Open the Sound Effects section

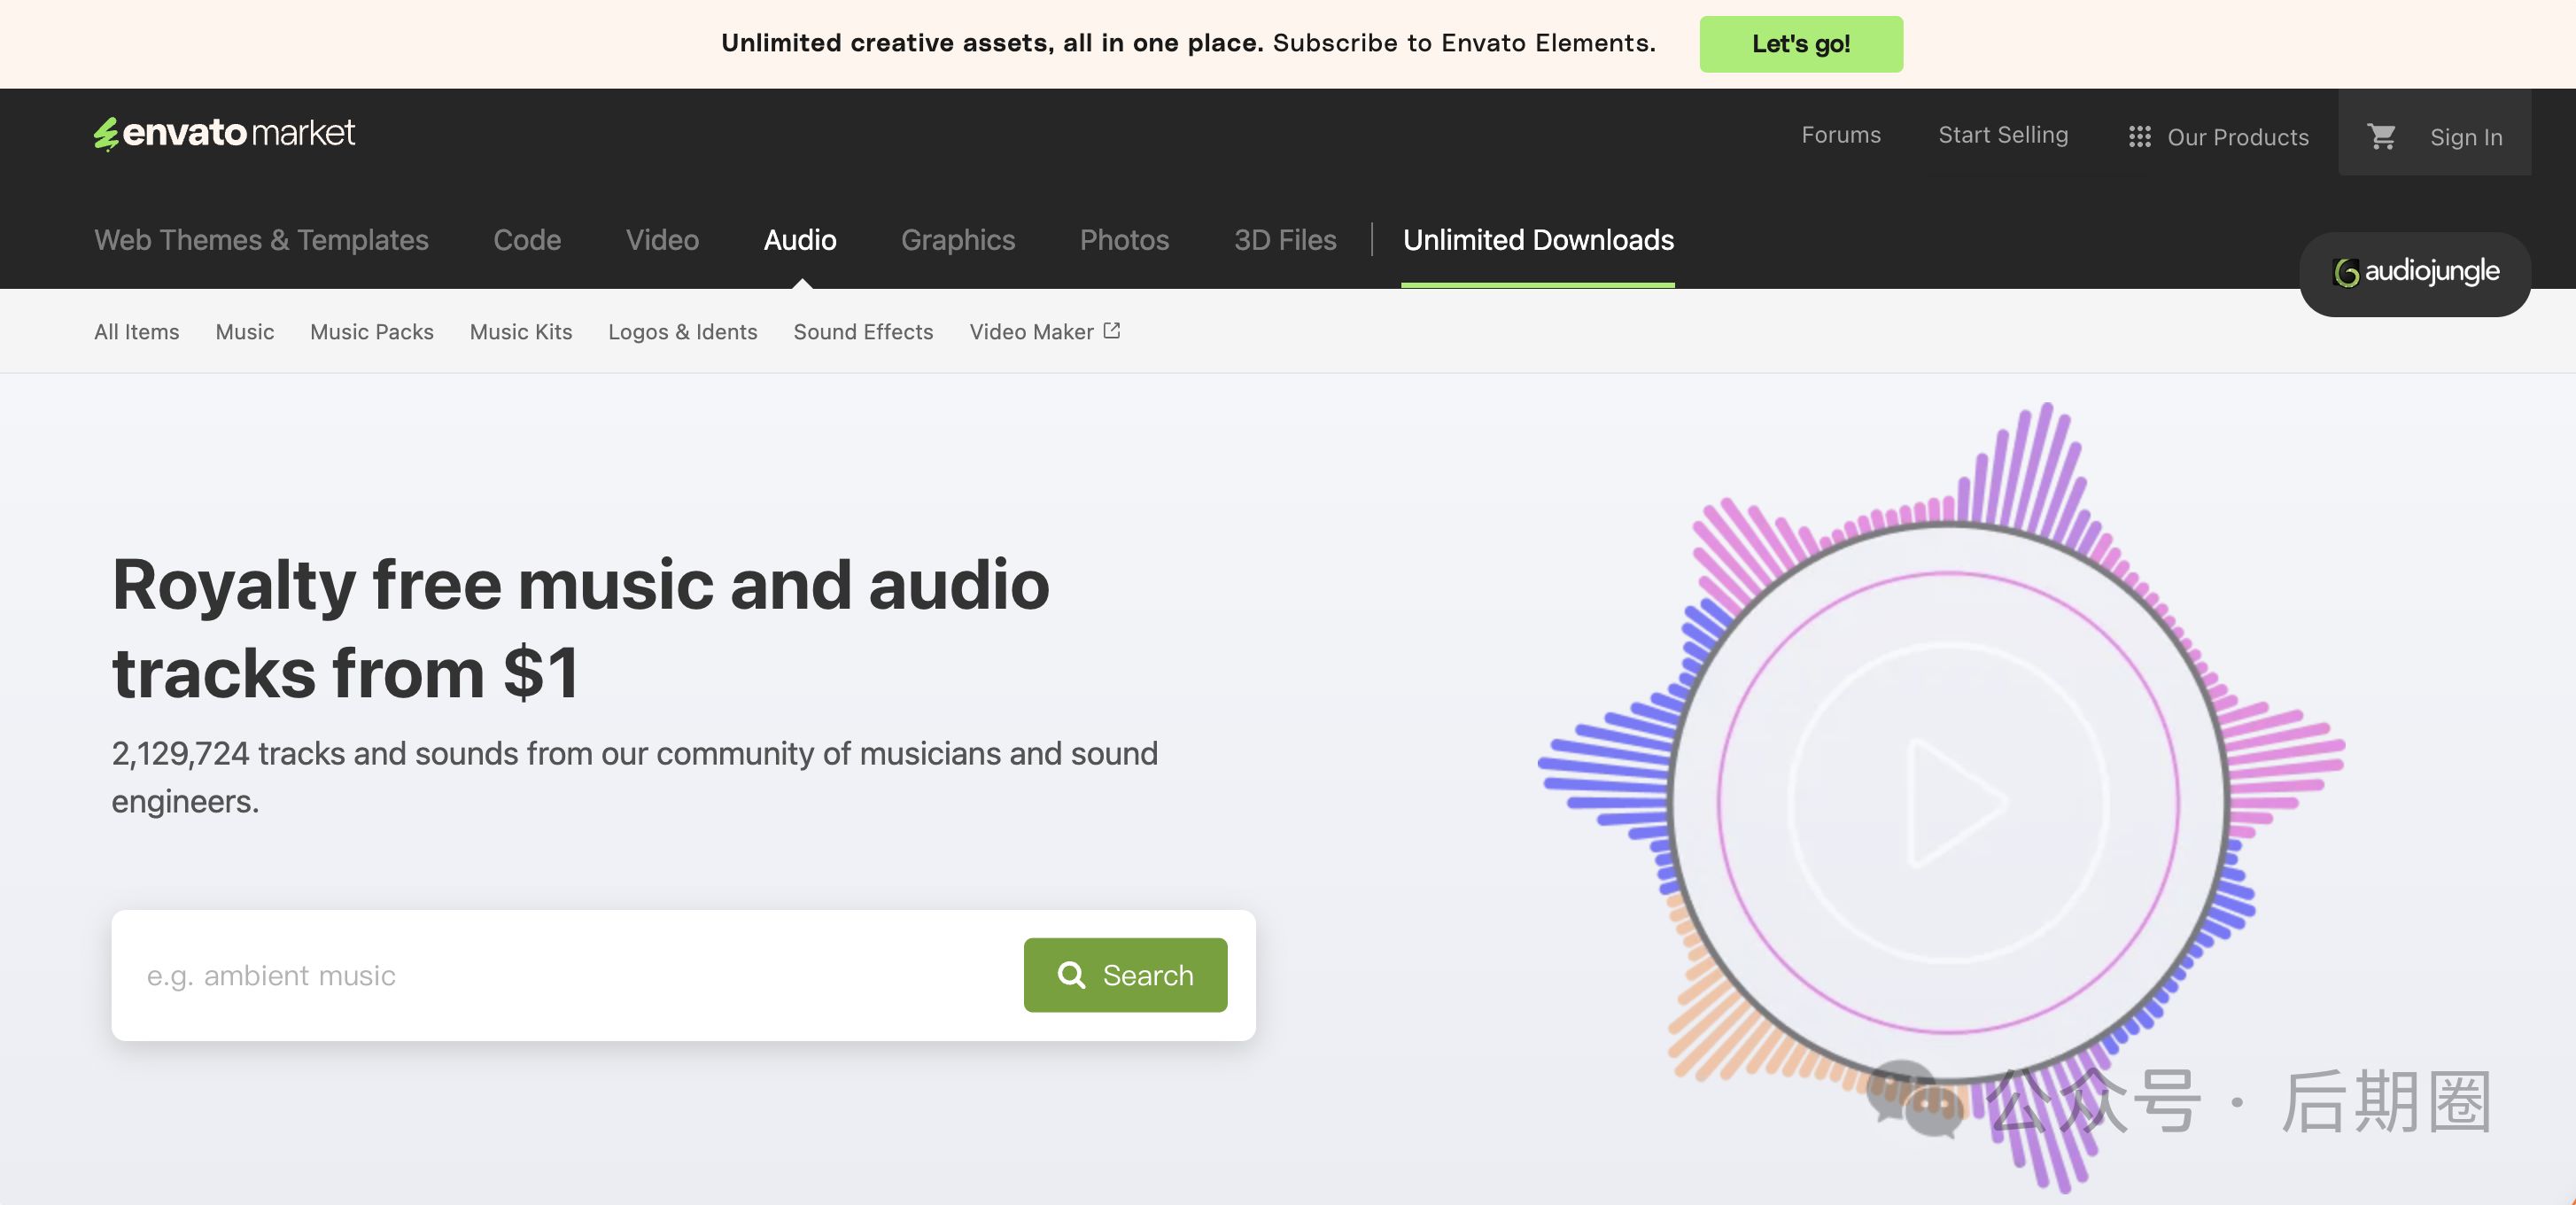pos(863,332)
